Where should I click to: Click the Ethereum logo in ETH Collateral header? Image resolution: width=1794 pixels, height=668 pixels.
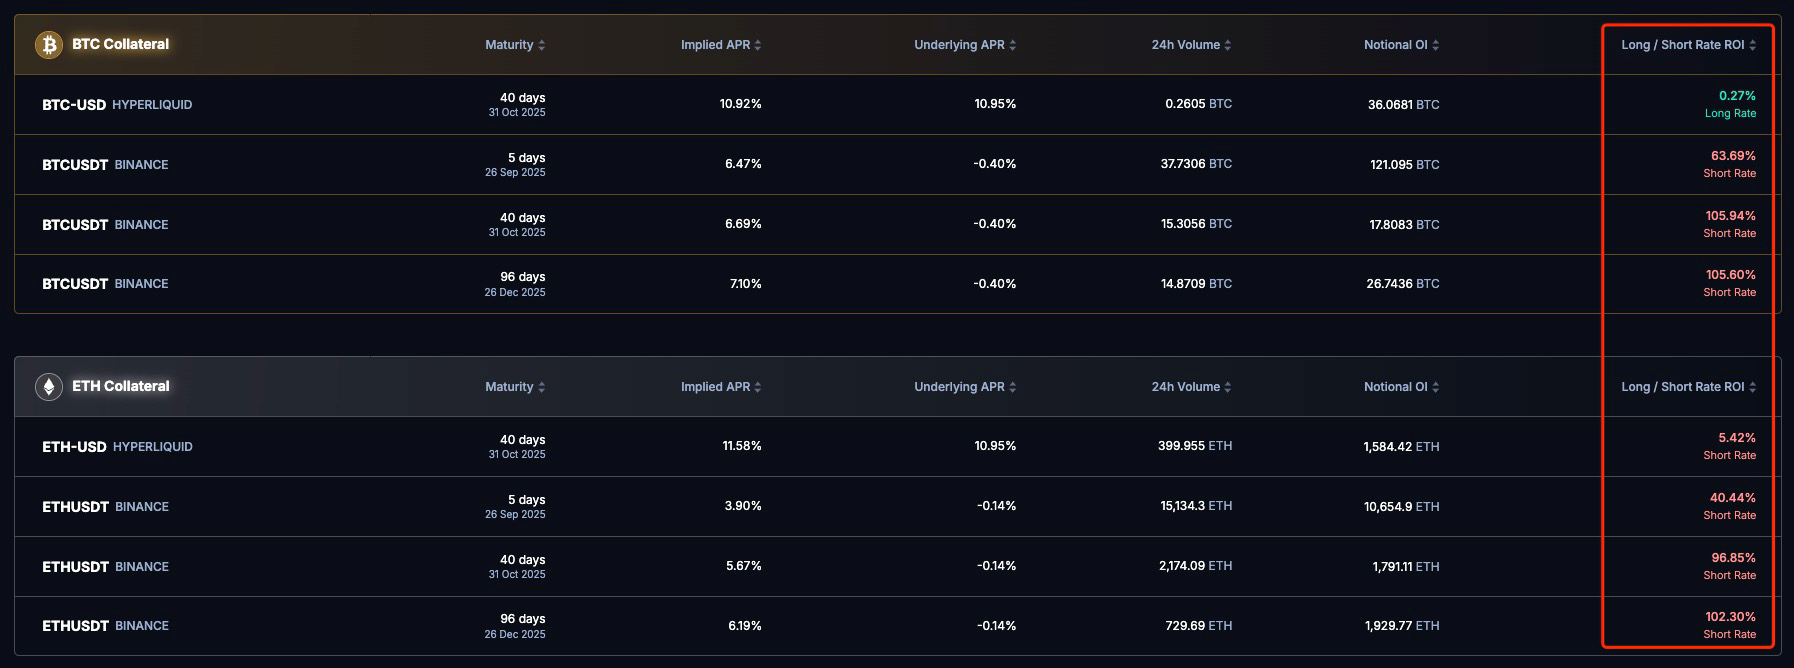tap(49, 387)
